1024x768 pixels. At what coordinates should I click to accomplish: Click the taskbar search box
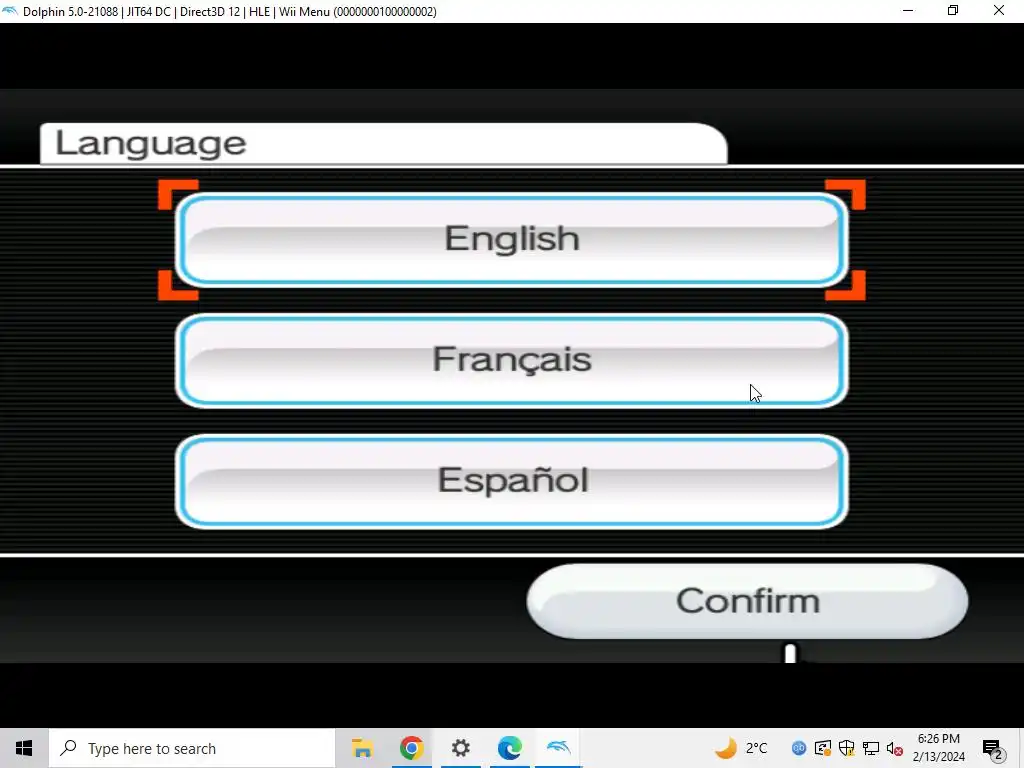click(x=192, y=748)
